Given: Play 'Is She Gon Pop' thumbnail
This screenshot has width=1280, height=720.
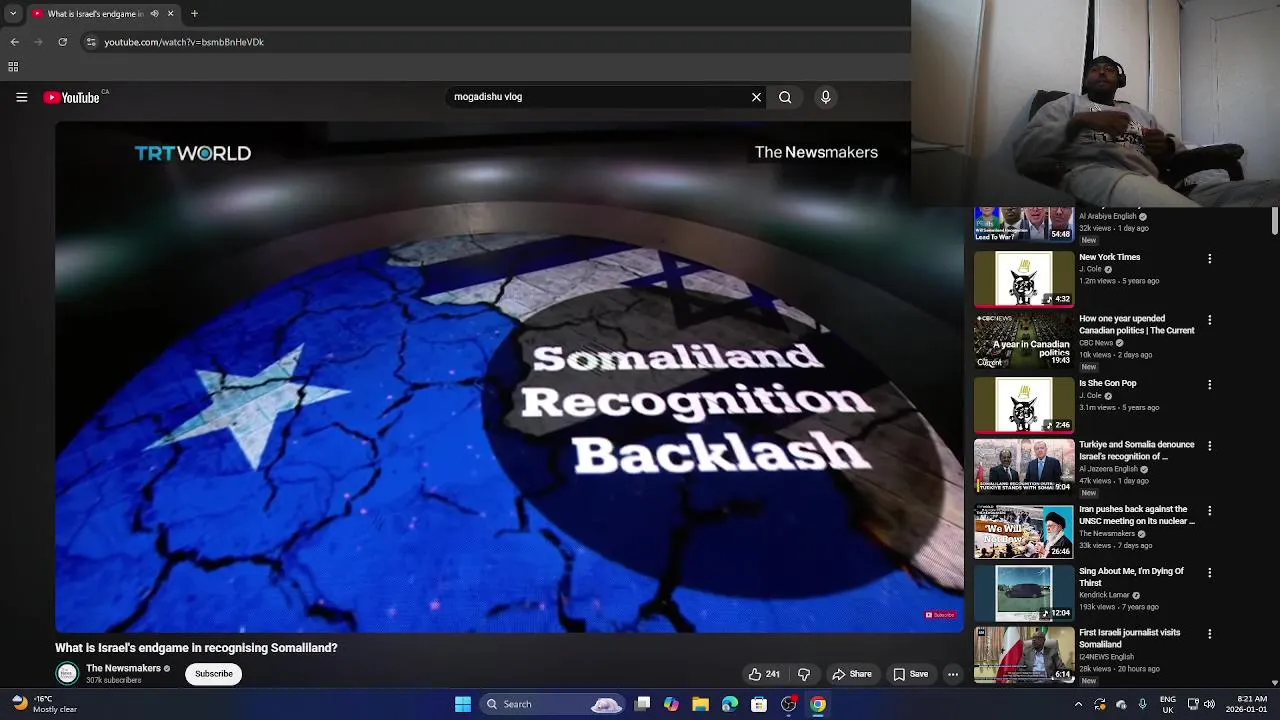Looking at the screenshot, I should [x=1024, y=404].
